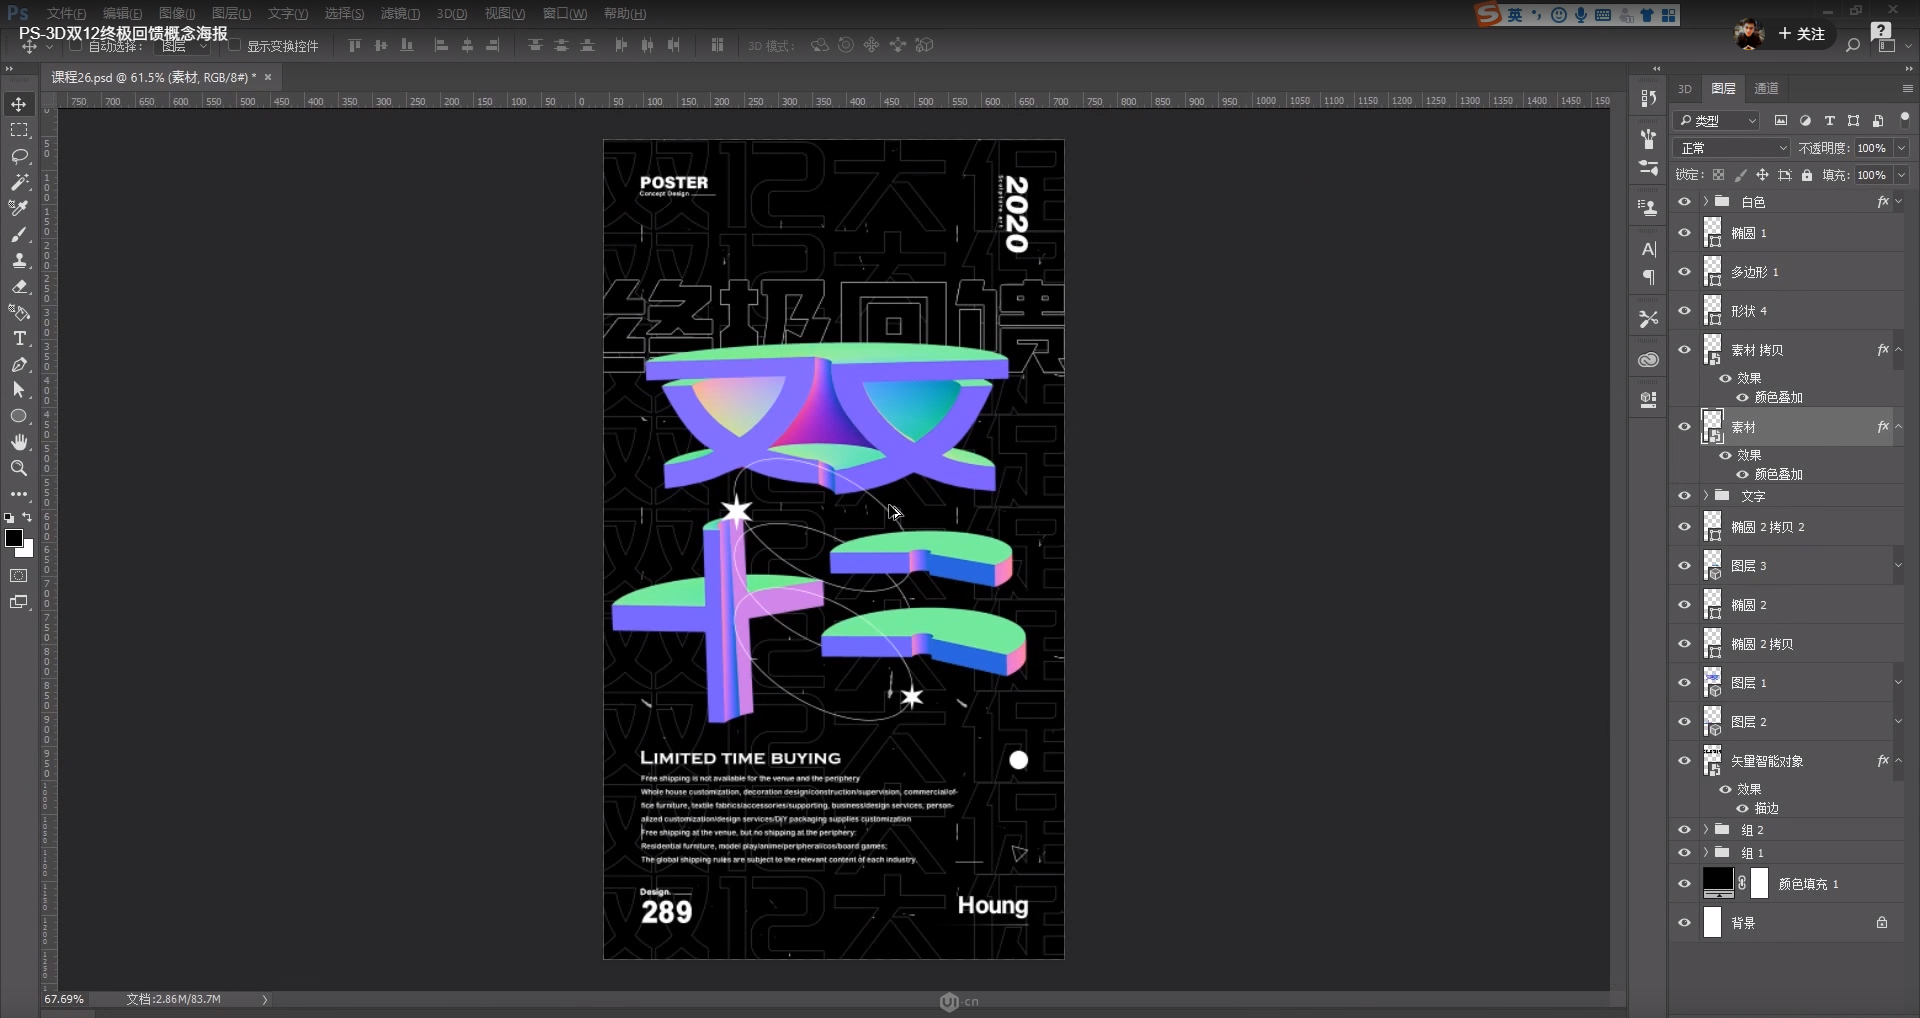The image size is (1920, 1018).
Task: Expand the 文字 group folder
Action: [1705, 496]
